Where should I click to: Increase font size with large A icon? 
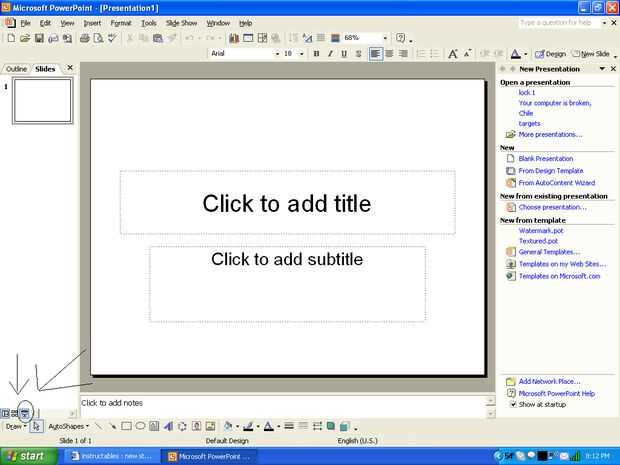click(x=453, y=54)
